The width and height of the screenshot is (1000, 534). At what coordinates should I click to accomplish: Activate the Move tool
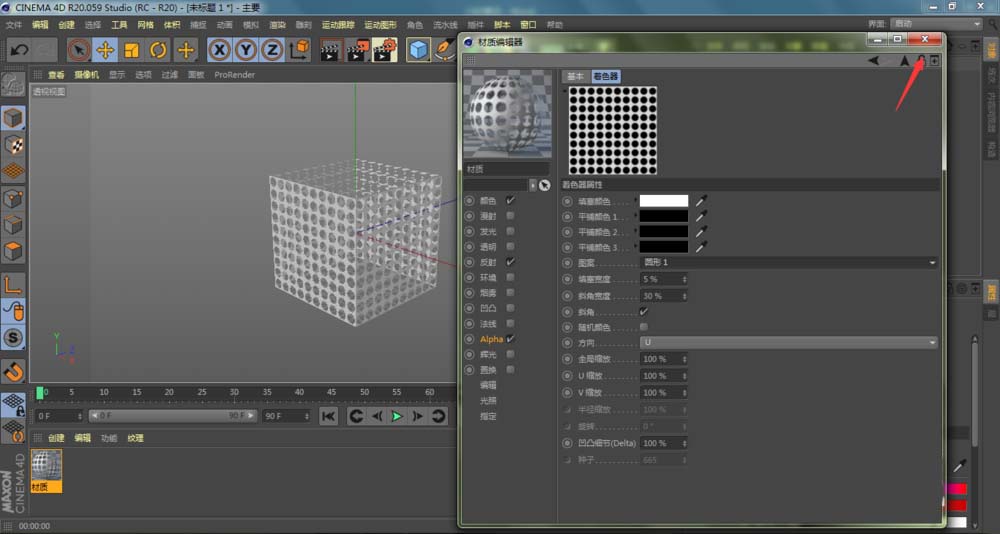[x=105, y=50]
